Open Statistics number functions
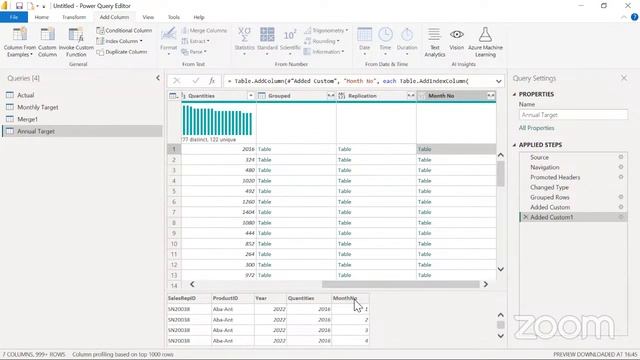Viewport: 640px width, 360px height. [x=244, y=42]
